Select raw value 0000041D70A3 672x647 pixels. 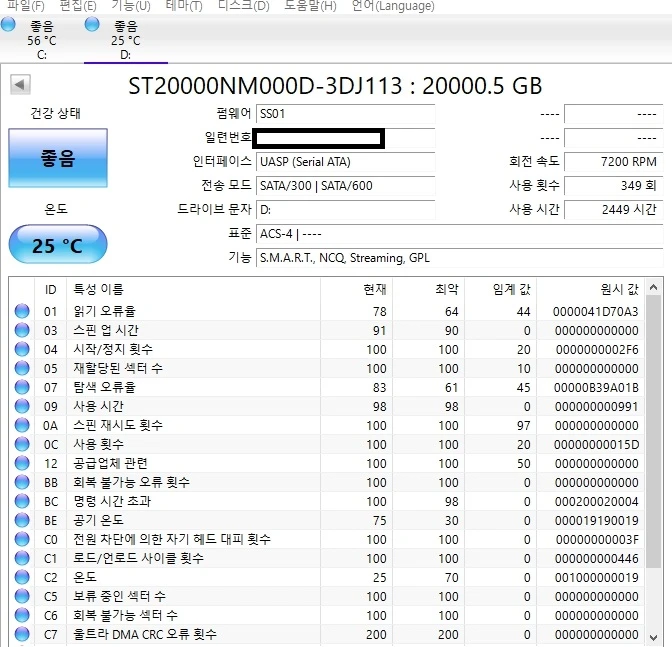(x=596, y=312)
